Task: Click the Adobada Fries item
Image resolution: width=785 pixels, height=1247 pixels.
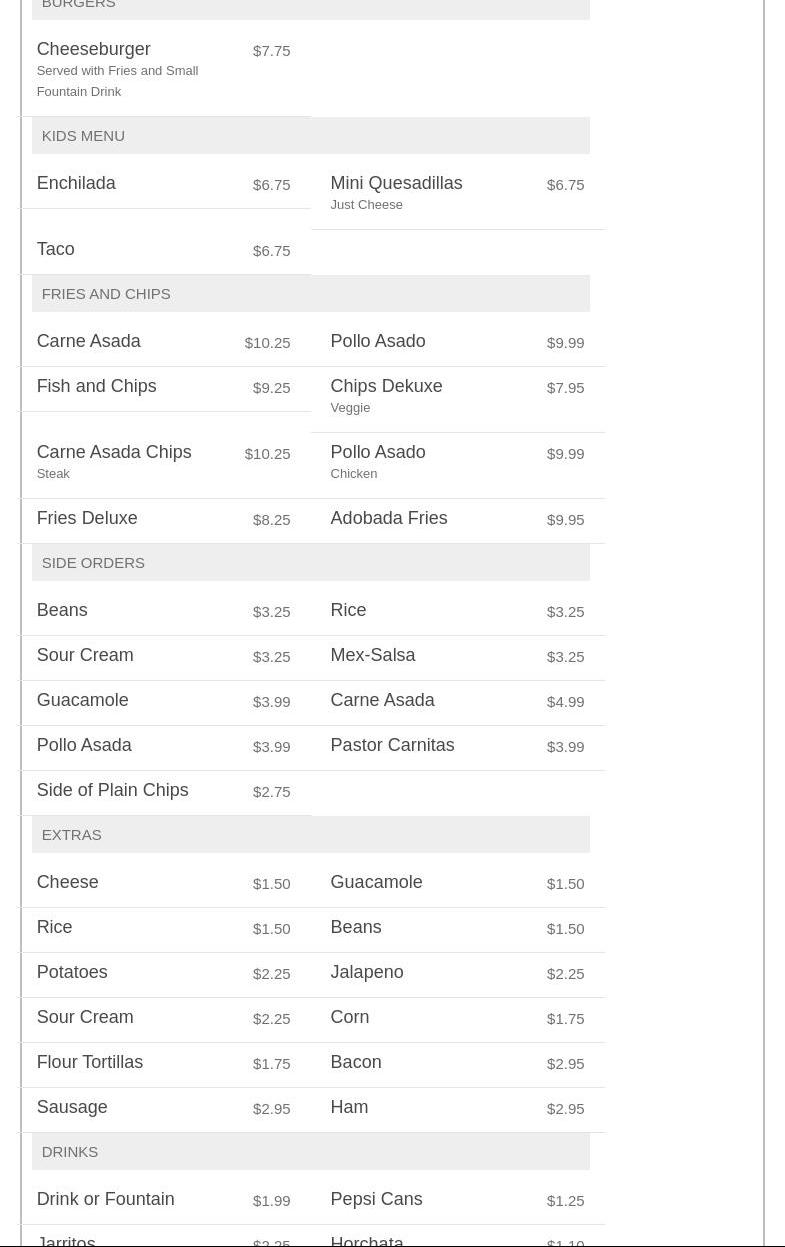Action: [388, 518]
